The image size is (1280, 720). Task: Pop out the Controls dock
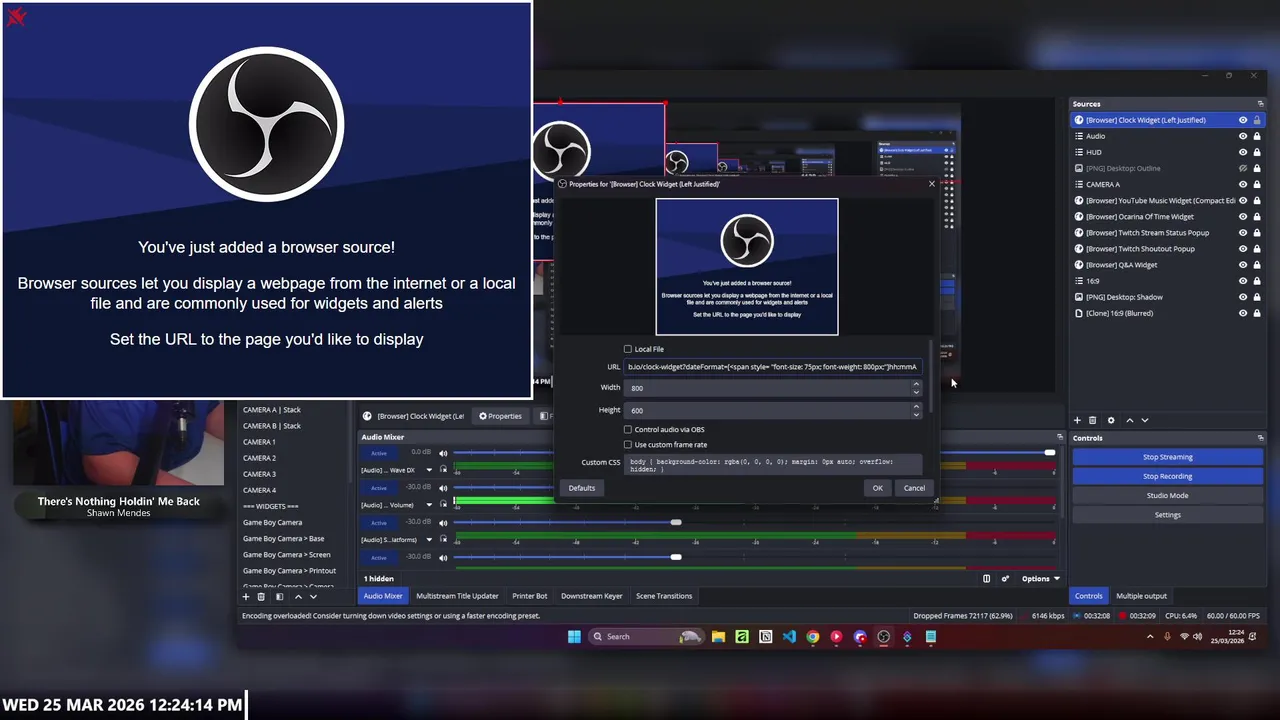click(x=1261, y=438)
